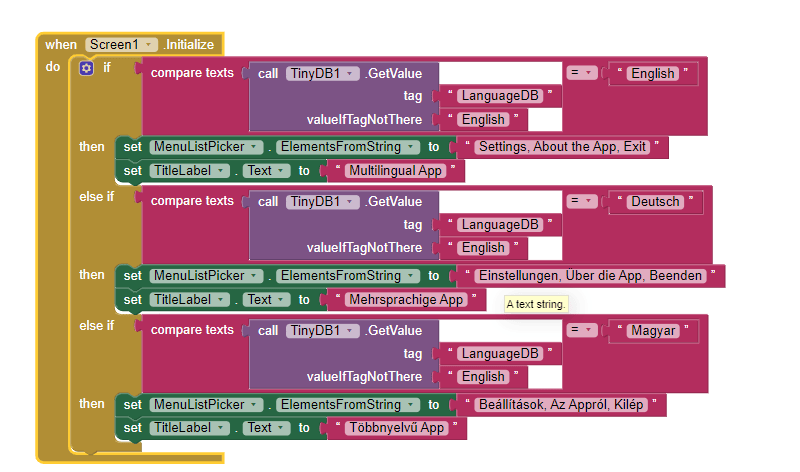Select LanguageDB tag string in the first condition
This screenshot has height=472, width=800.
[500, 96]
